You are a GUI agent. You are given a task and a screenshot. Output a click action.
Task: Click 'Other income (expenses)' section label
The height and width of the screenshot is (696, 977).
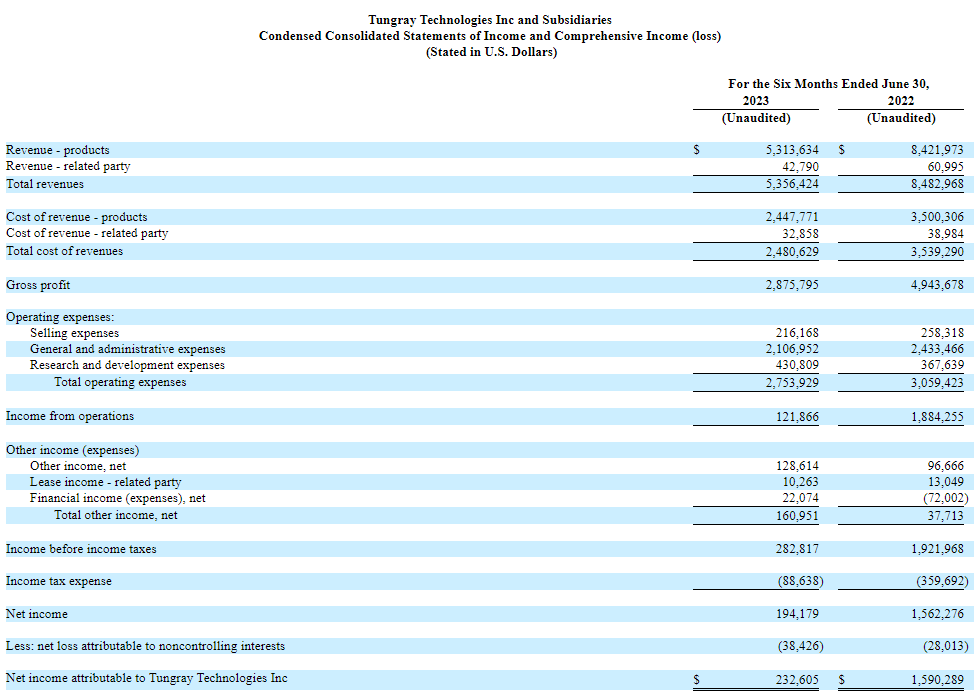point(72,450)
